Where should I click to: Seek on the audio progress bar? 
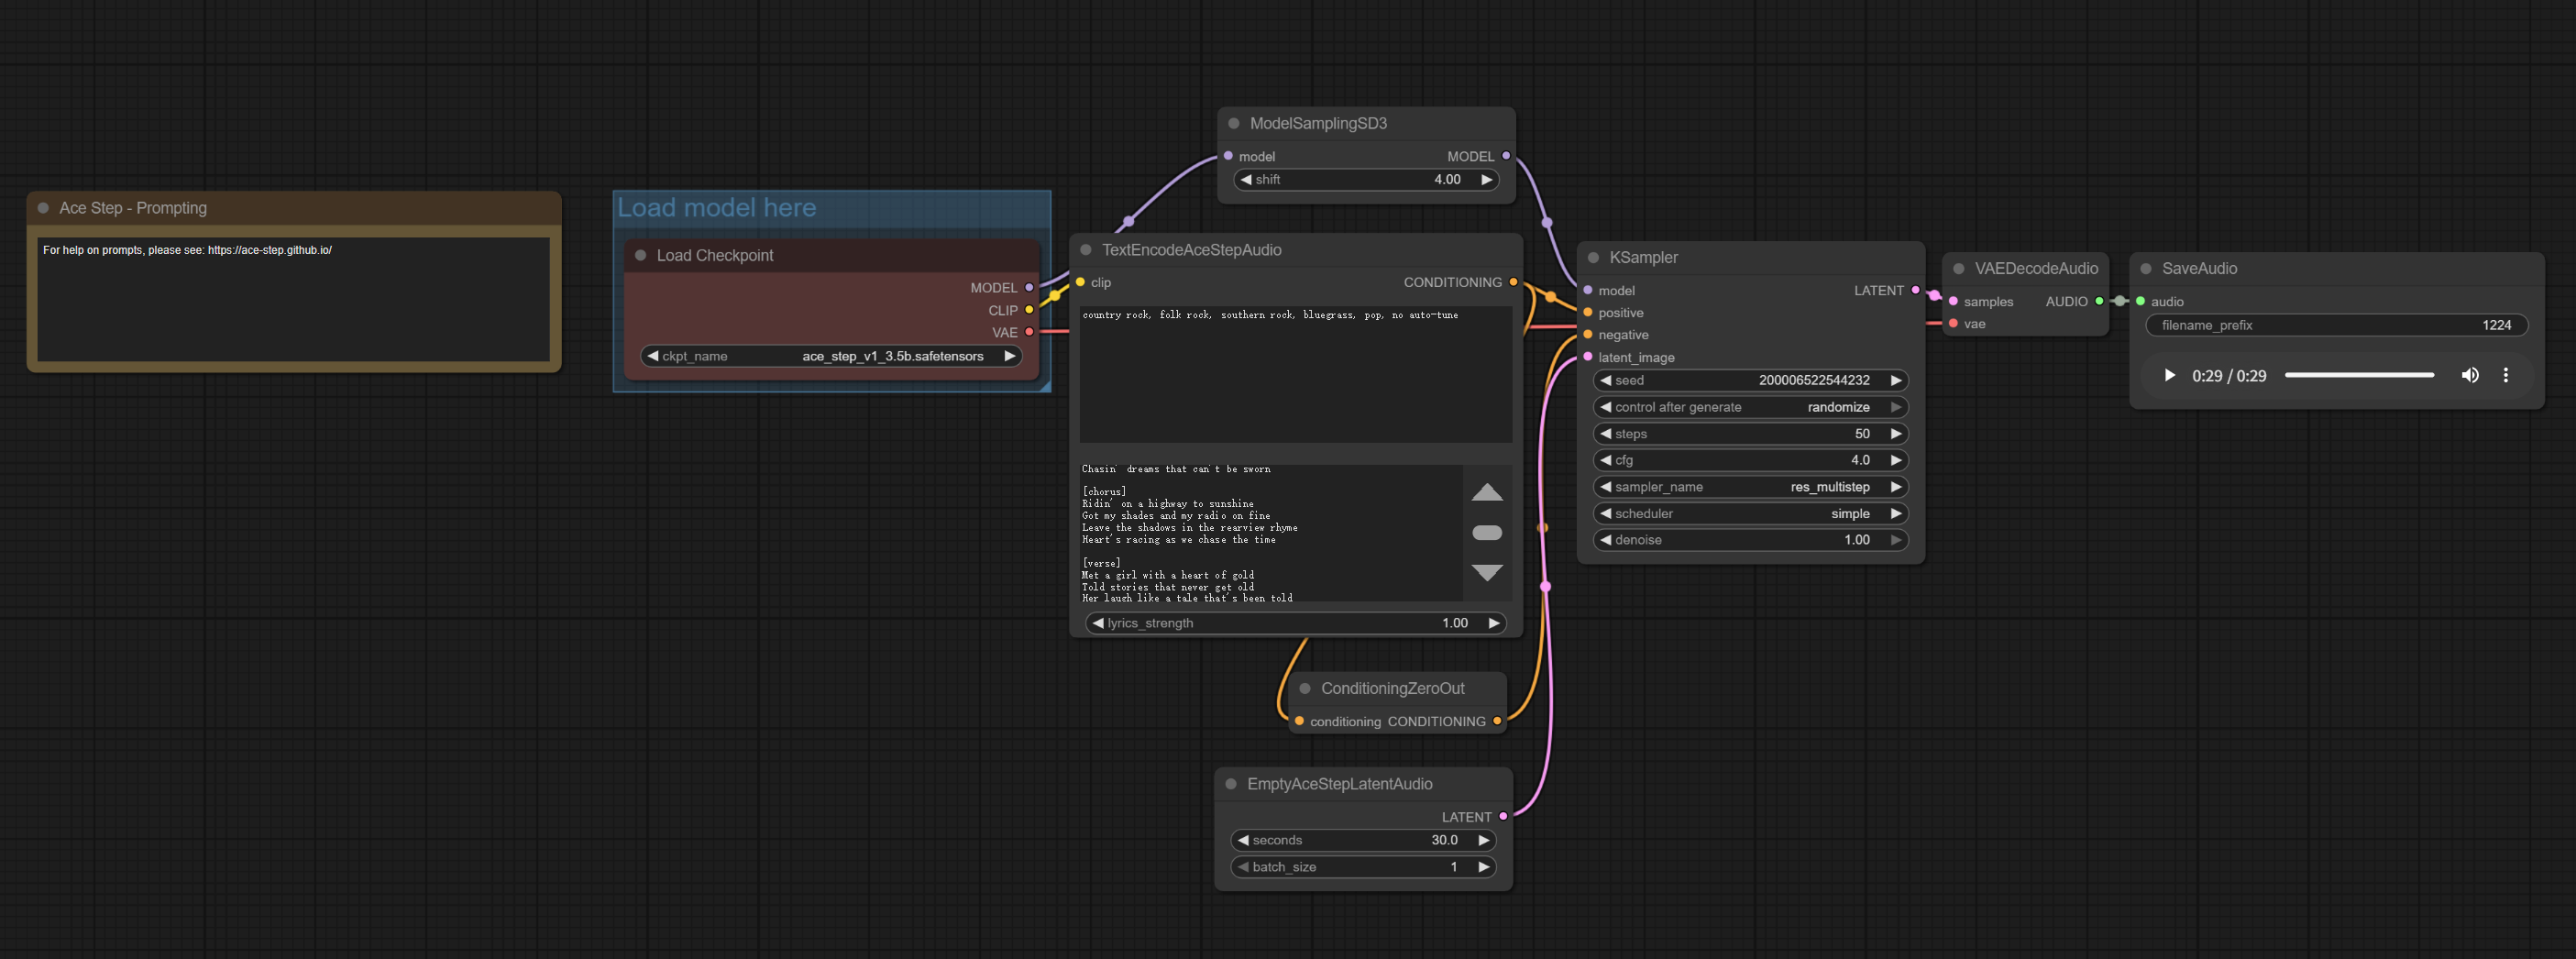coord(2359,376)
